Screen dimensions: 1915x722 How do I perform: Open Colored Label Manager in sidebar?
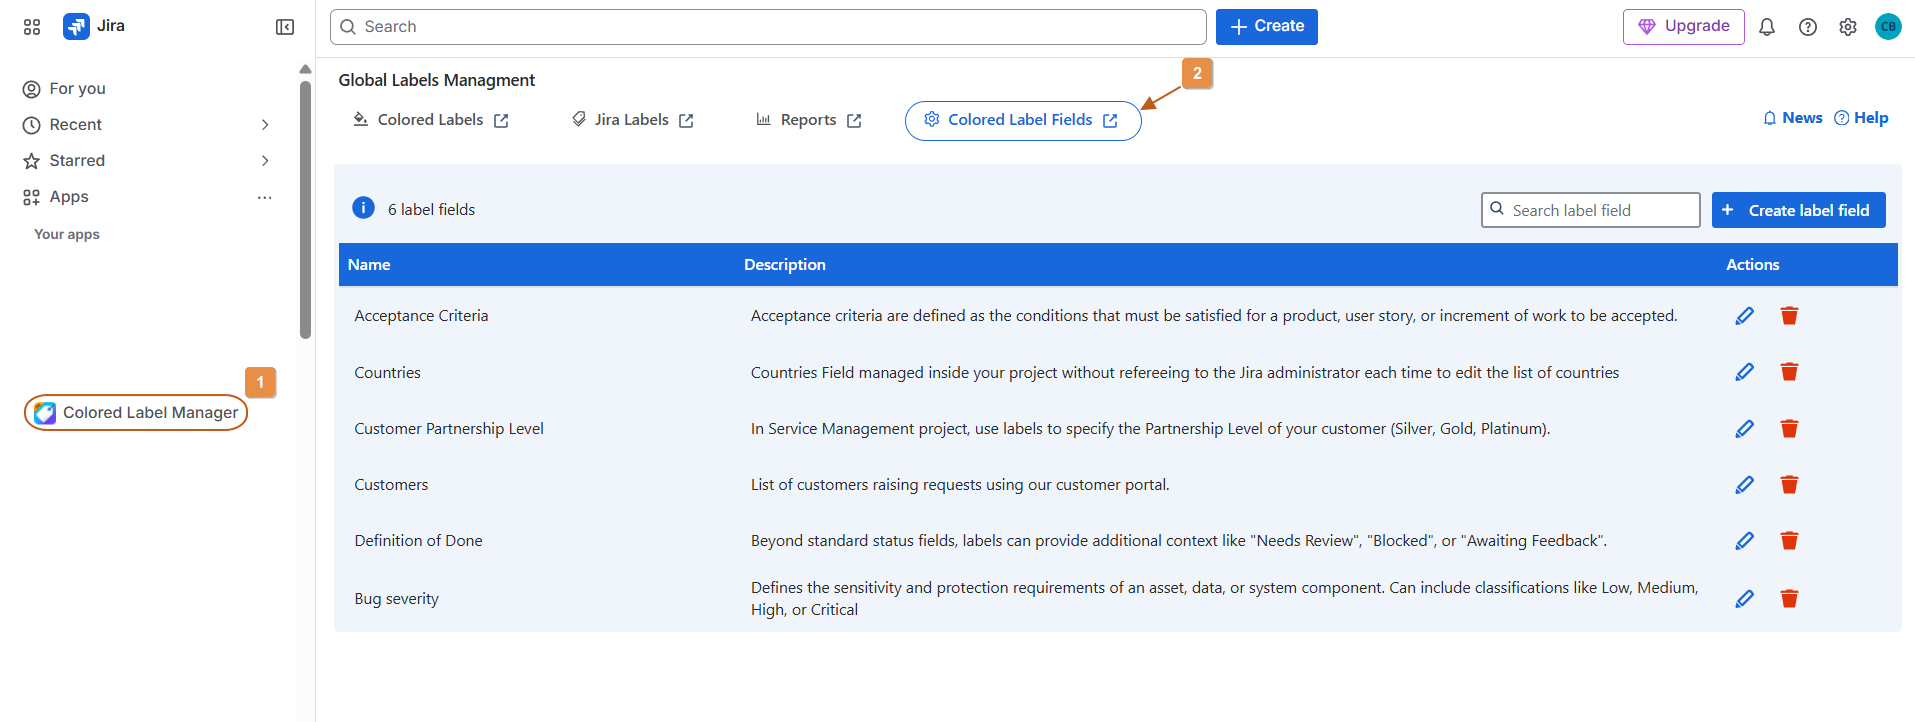[137, 413]
